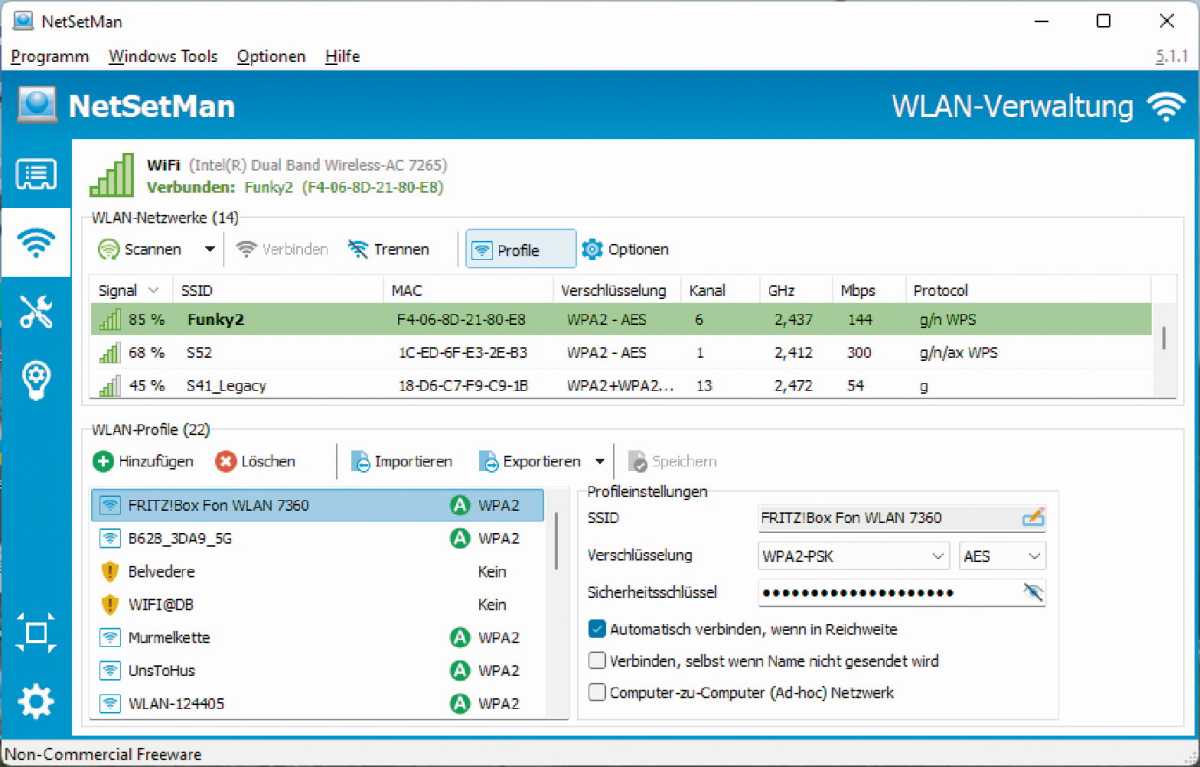
Task: Disconnect using the Trennen button
Action: [x=388, y=249]
